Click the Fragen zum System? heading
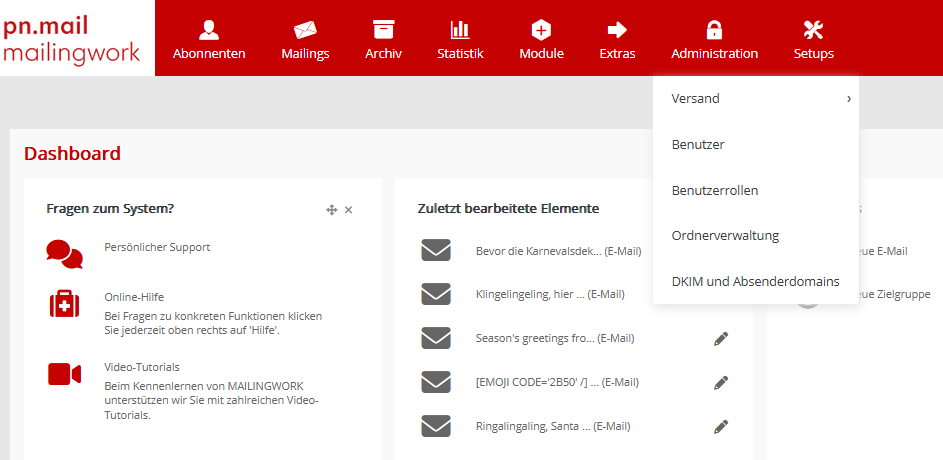943x460 pixels. 110,209
